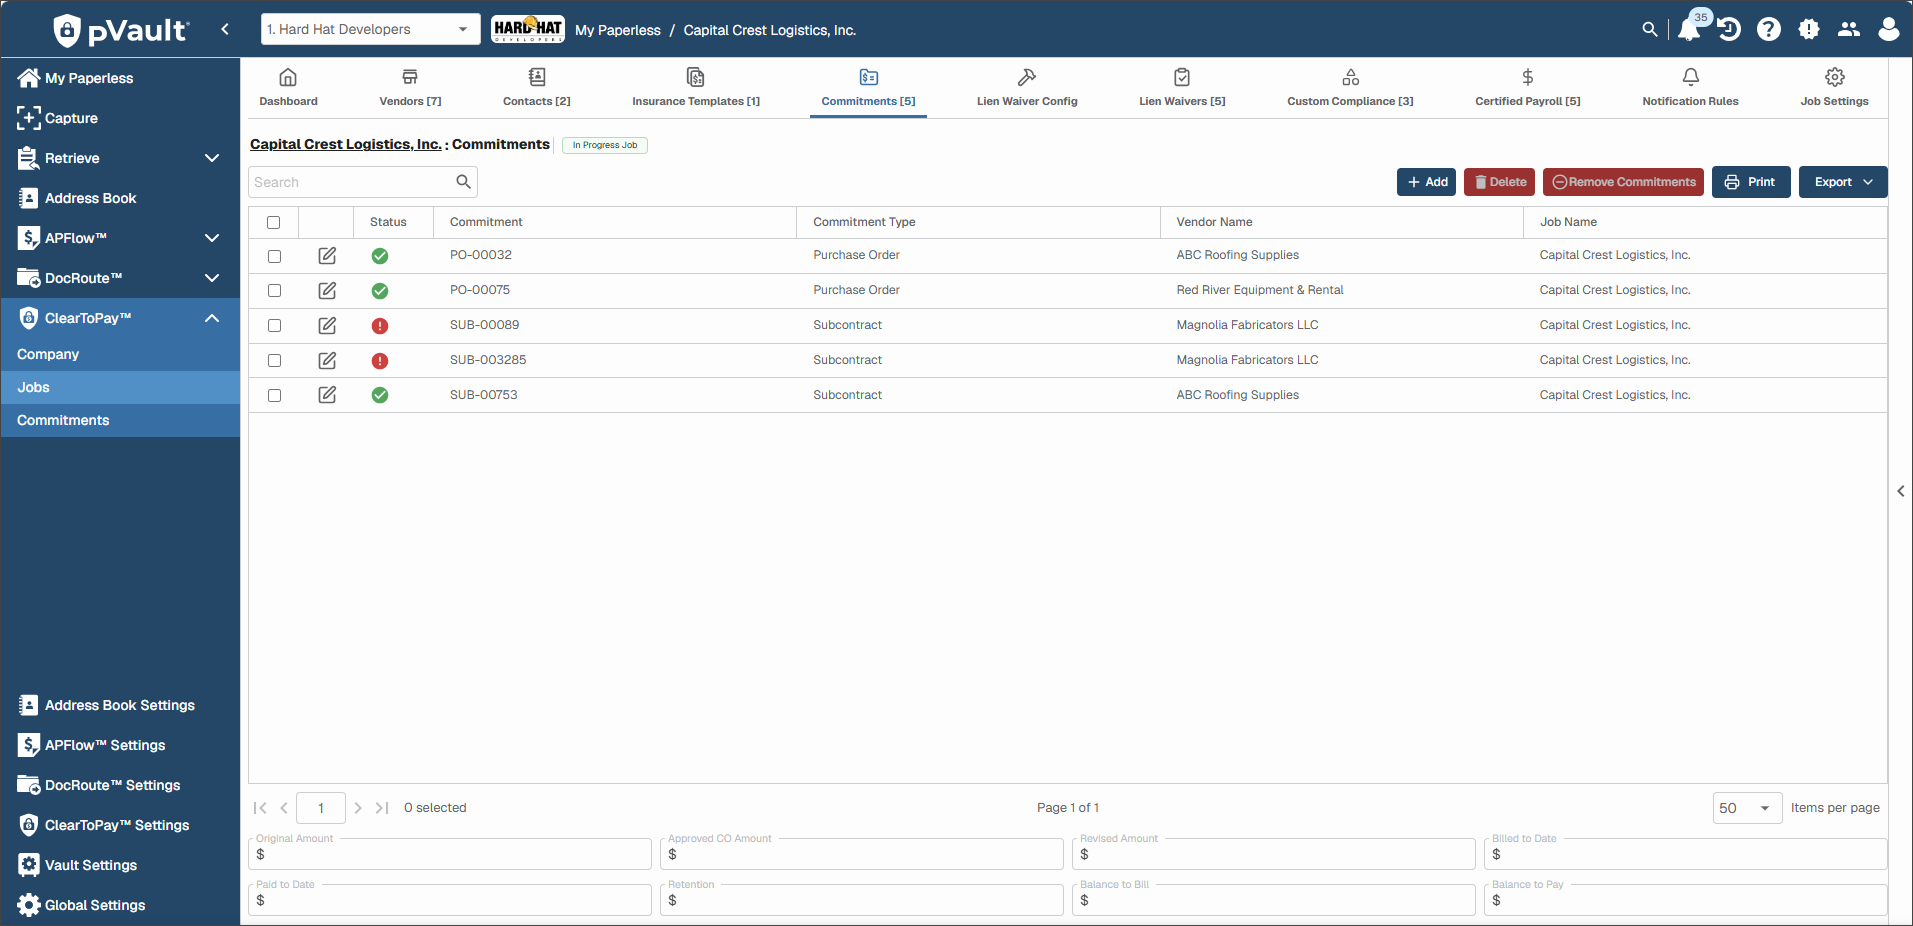Image resolution: width=1913 pixels, height=926 pixels.
Task: Toggle the select-all checkbox in table header
Action: pyautogui.click(x=274, y=223)
